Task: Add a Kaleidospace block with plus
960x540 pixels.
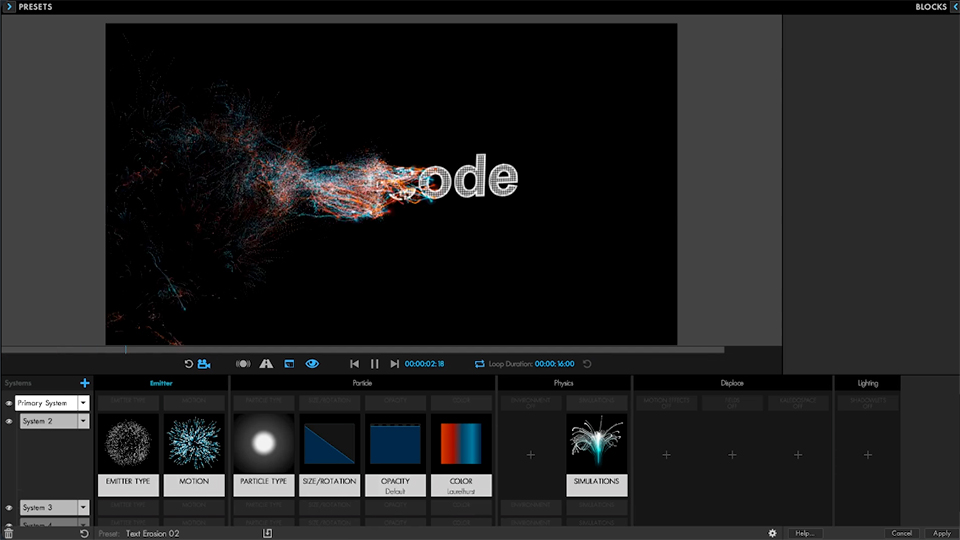Action: 798,455
